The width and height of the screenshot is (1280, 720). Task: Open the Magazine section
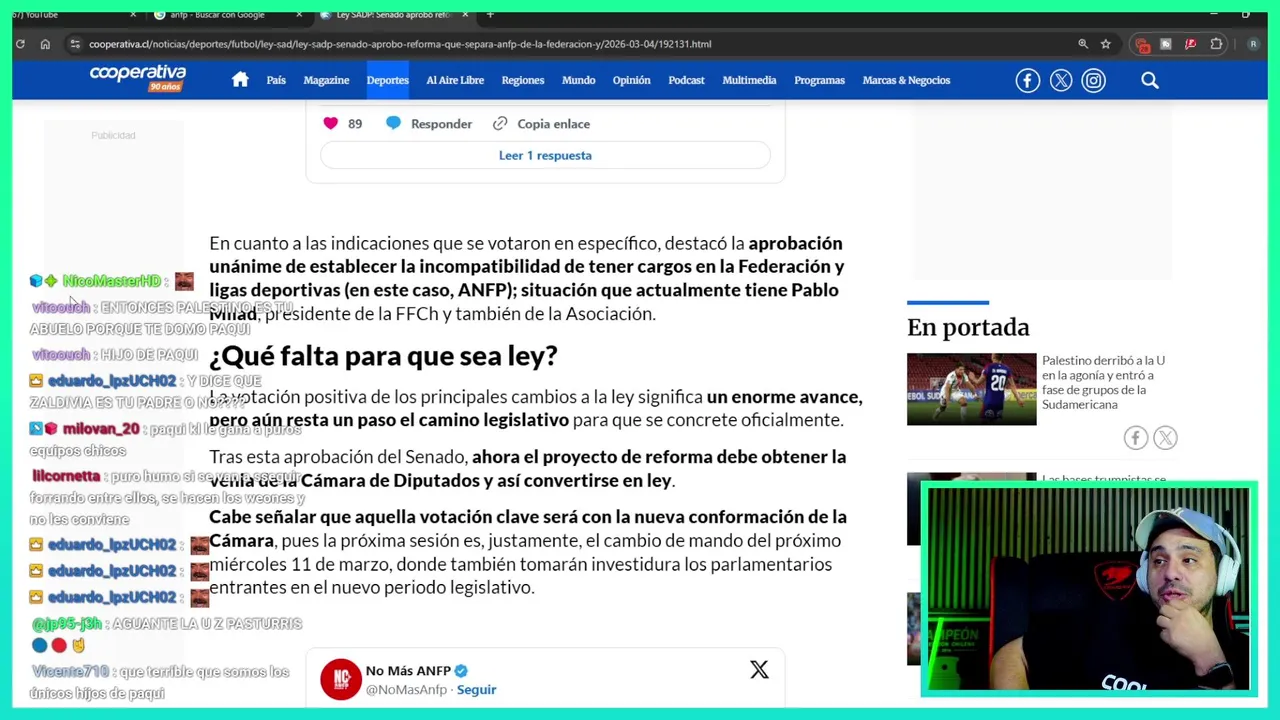coord(326,80)
